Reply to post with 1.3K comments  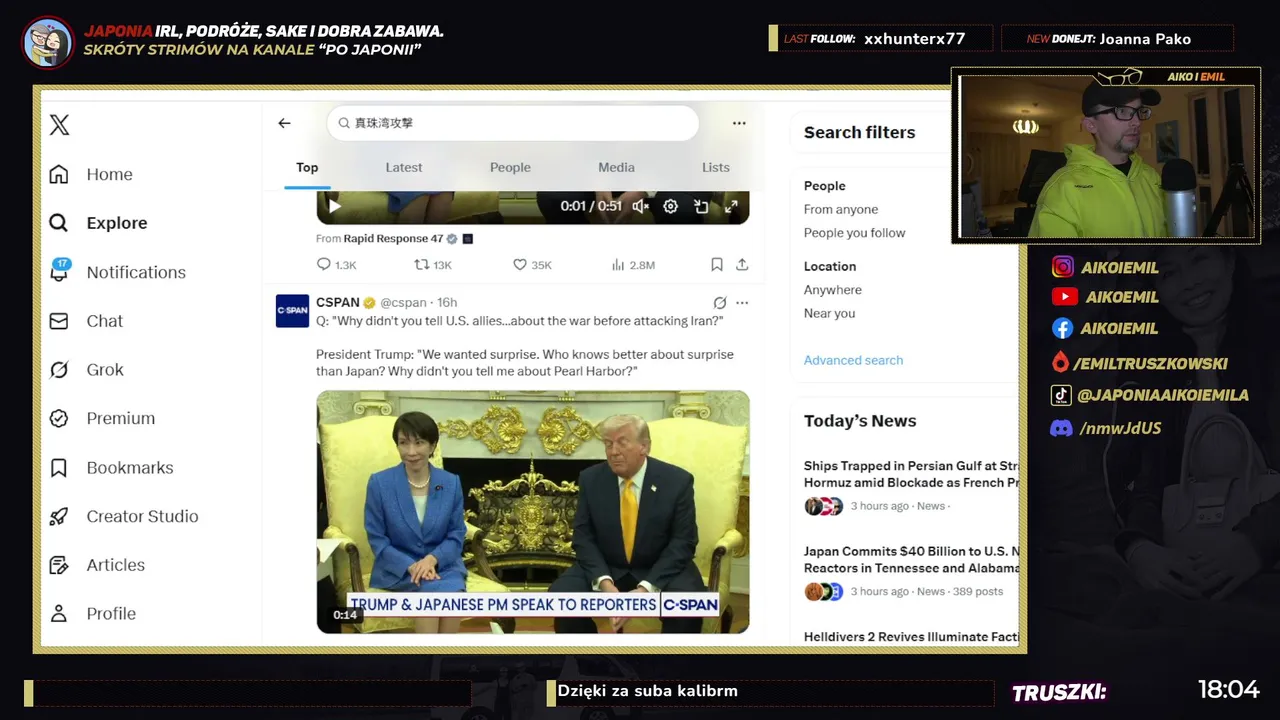click(x=336, y=265)
